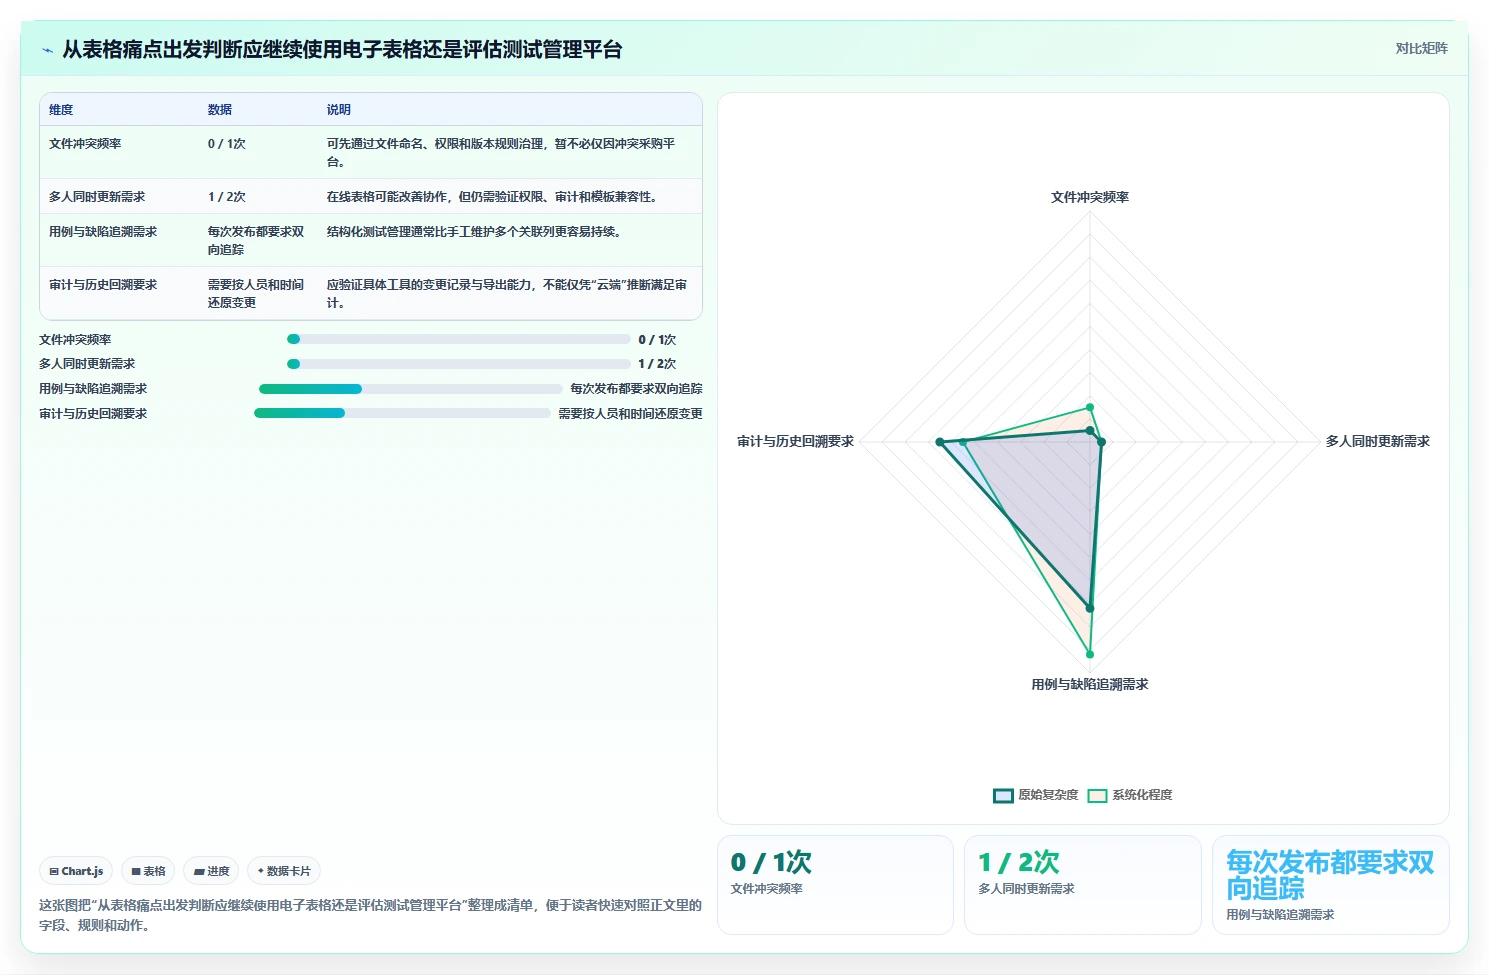Click the 原始复杂度 legend color box
The height and width of the screenshot is (975, 1489).
pos(1003,796)
